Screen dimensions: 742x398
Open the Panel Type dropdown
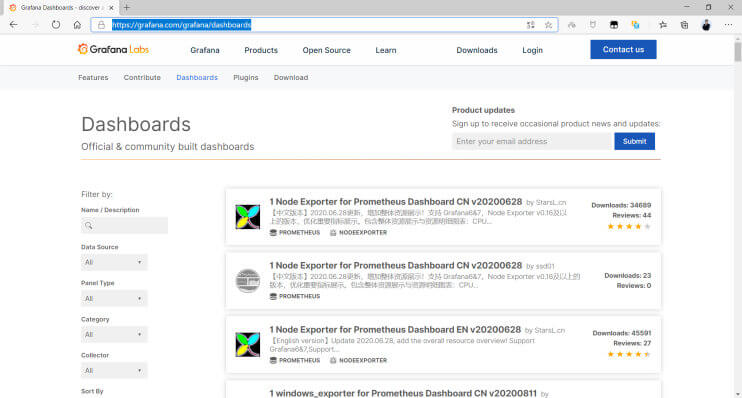click(114, 299)
